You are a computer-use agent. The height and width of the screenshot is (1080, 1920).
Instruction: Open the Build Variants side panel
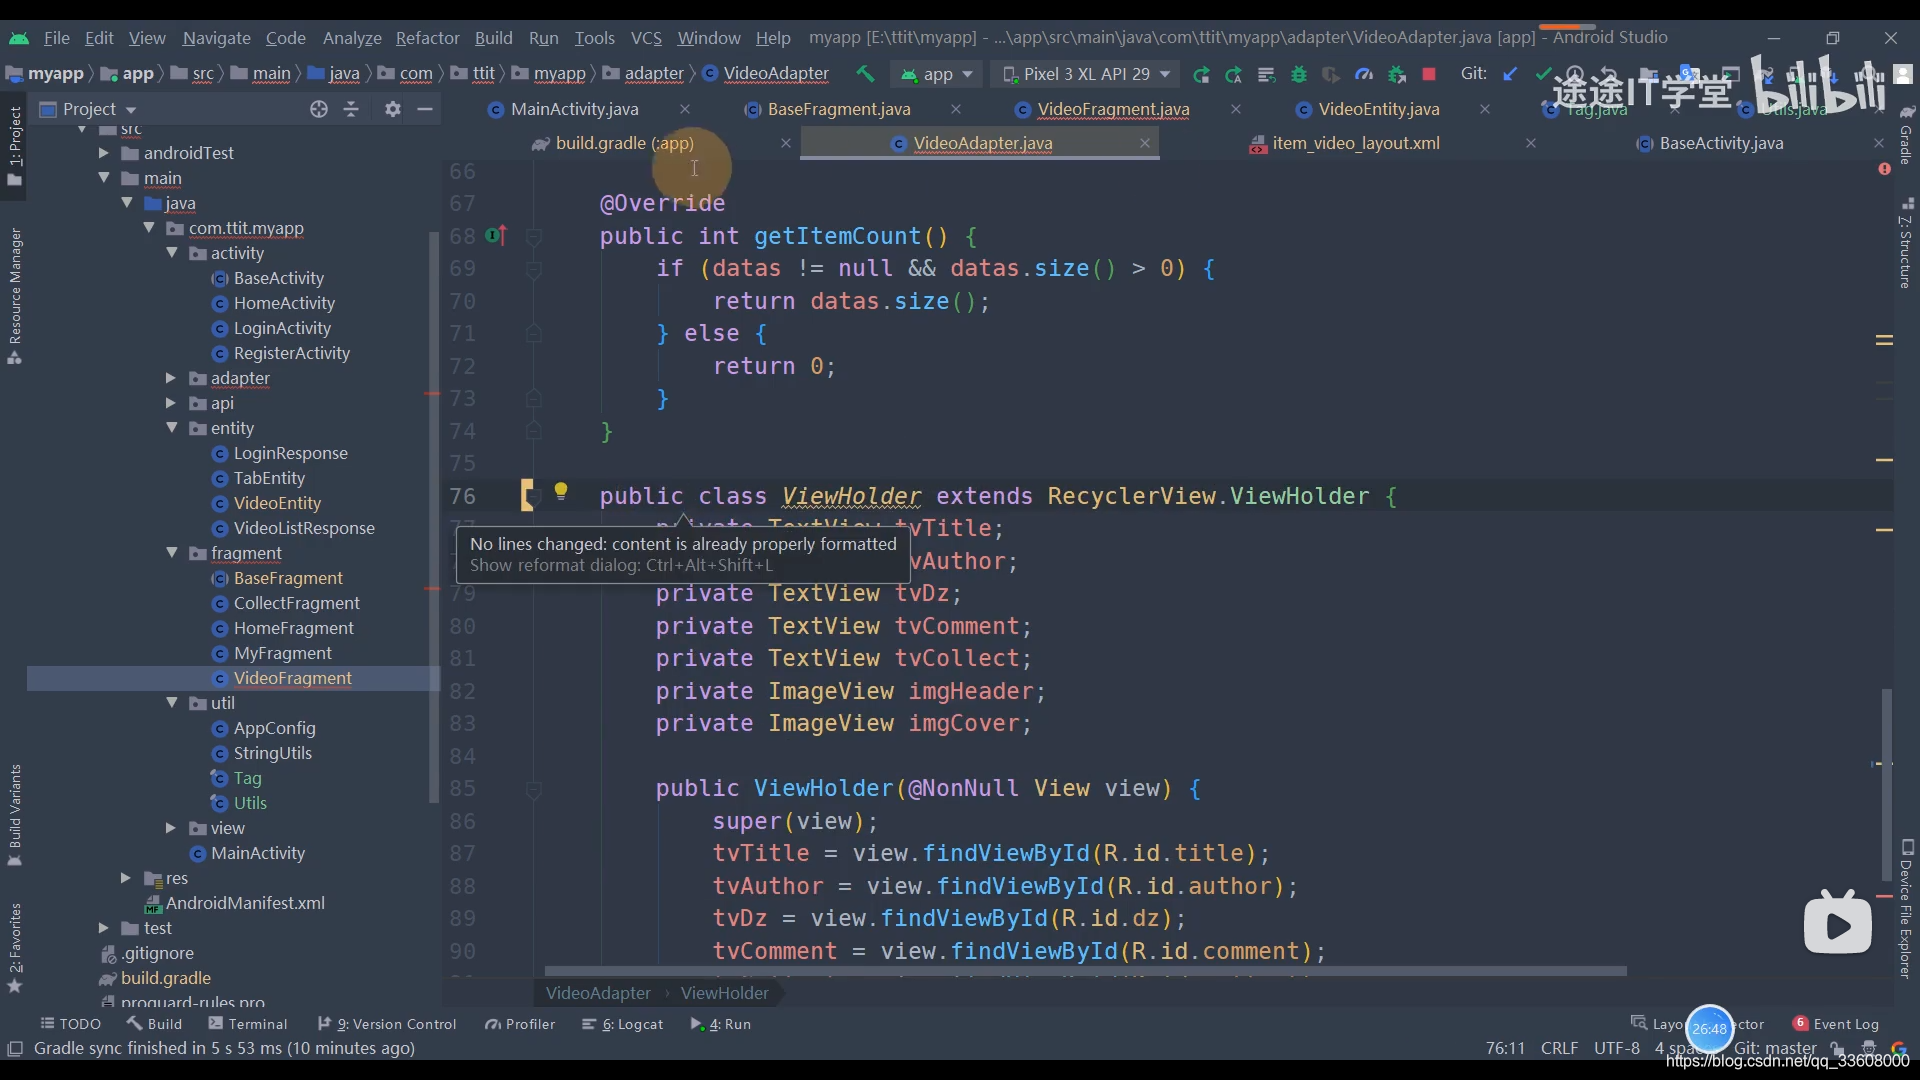click(15, 815)
